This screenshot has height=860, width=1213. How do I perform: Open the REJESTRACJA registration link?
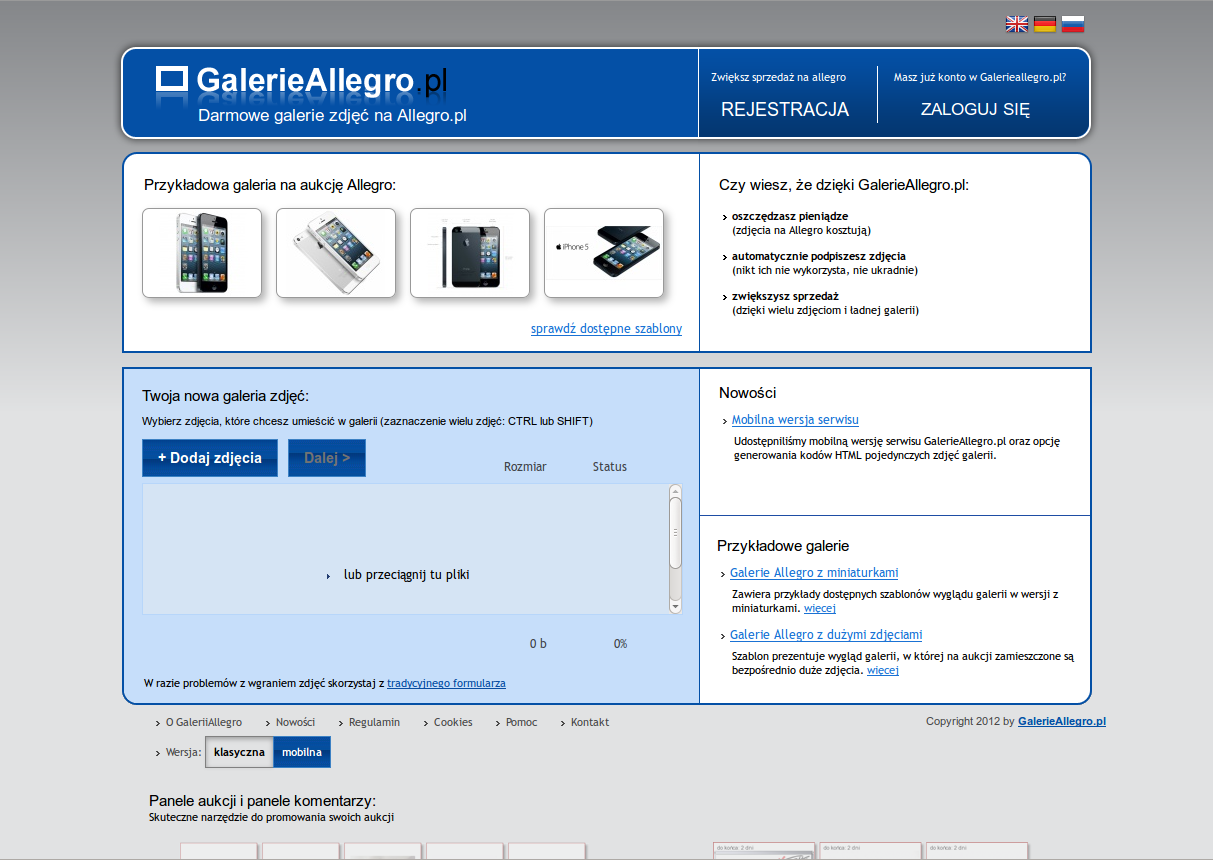pyautogui.click(x=785, y=109)
